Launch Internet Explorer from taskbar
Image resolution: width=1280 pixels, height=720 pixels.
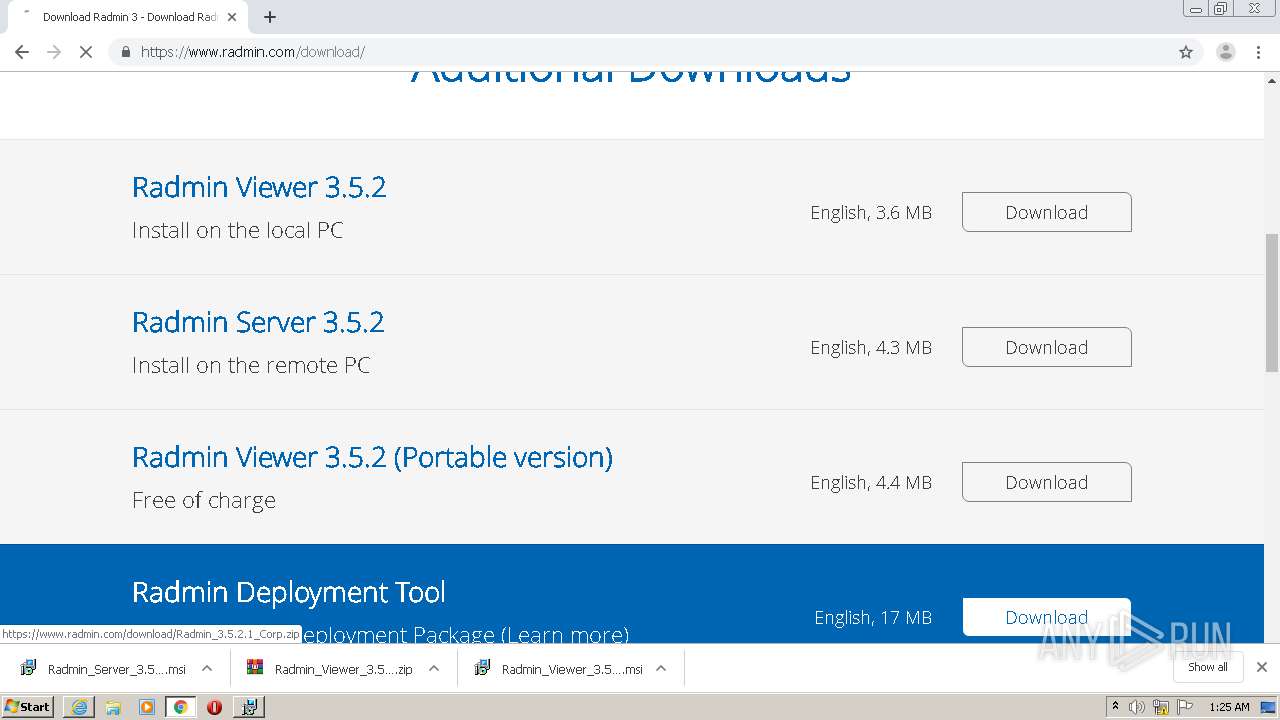pos(80,707)
